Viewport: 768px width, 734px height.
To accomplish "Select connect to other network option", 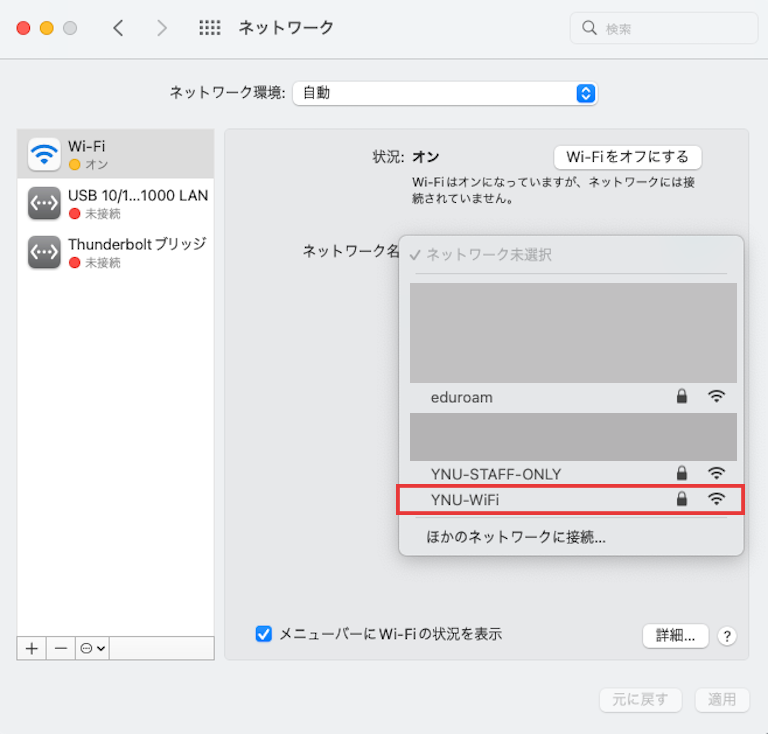I will click(516, 537).
